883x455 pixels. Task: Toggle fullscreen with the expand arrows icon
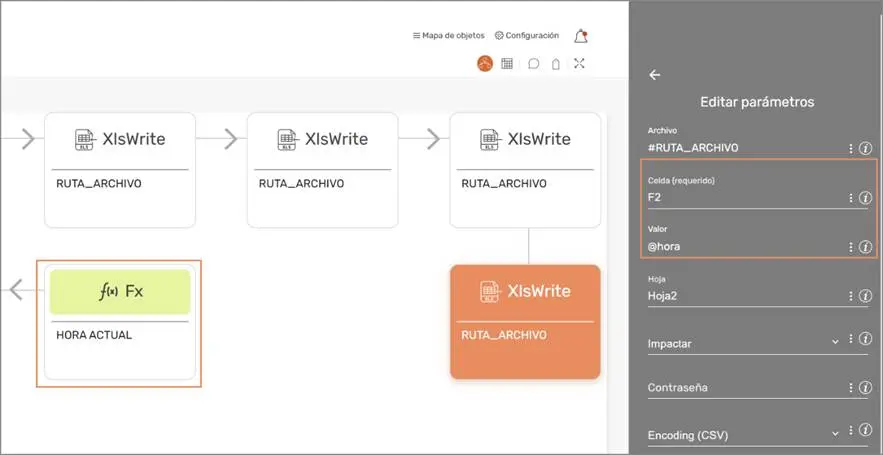579,63
